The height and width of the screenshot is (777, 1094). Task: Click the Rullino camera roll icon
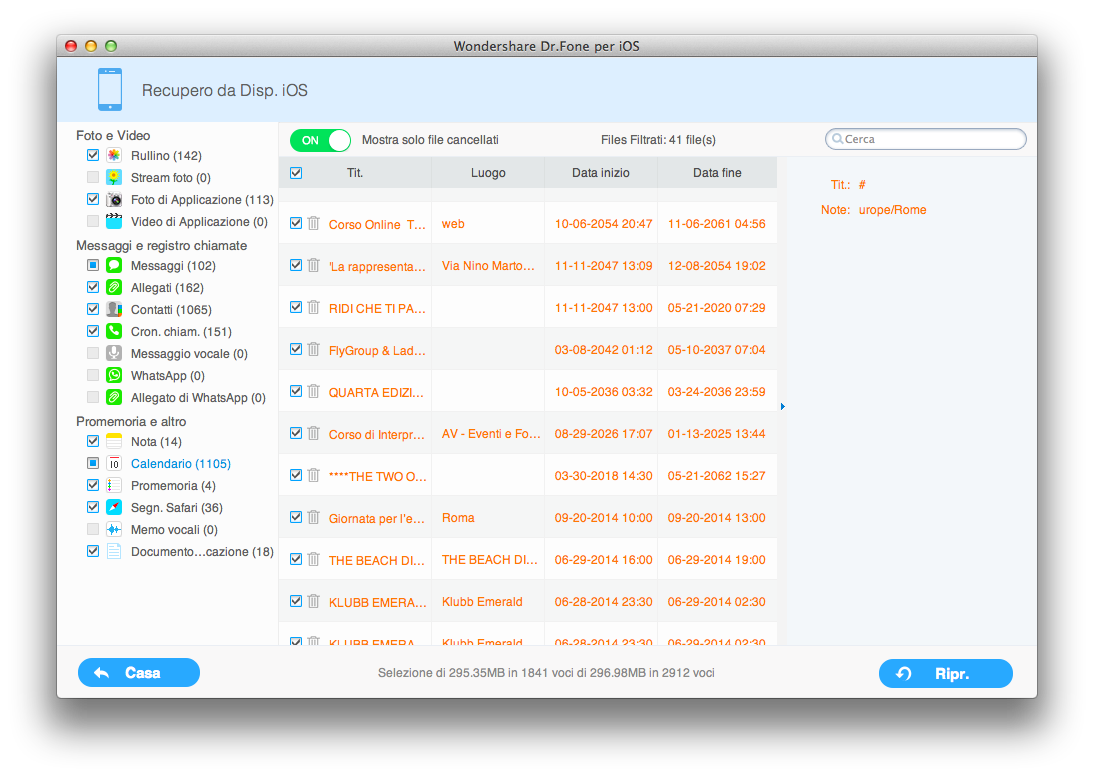[114, 156]
